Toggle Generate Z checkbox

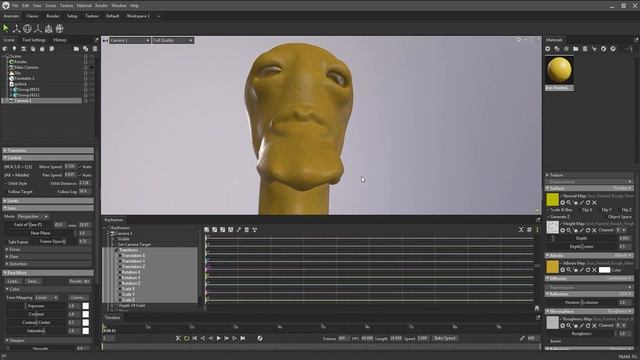[549, 217]
